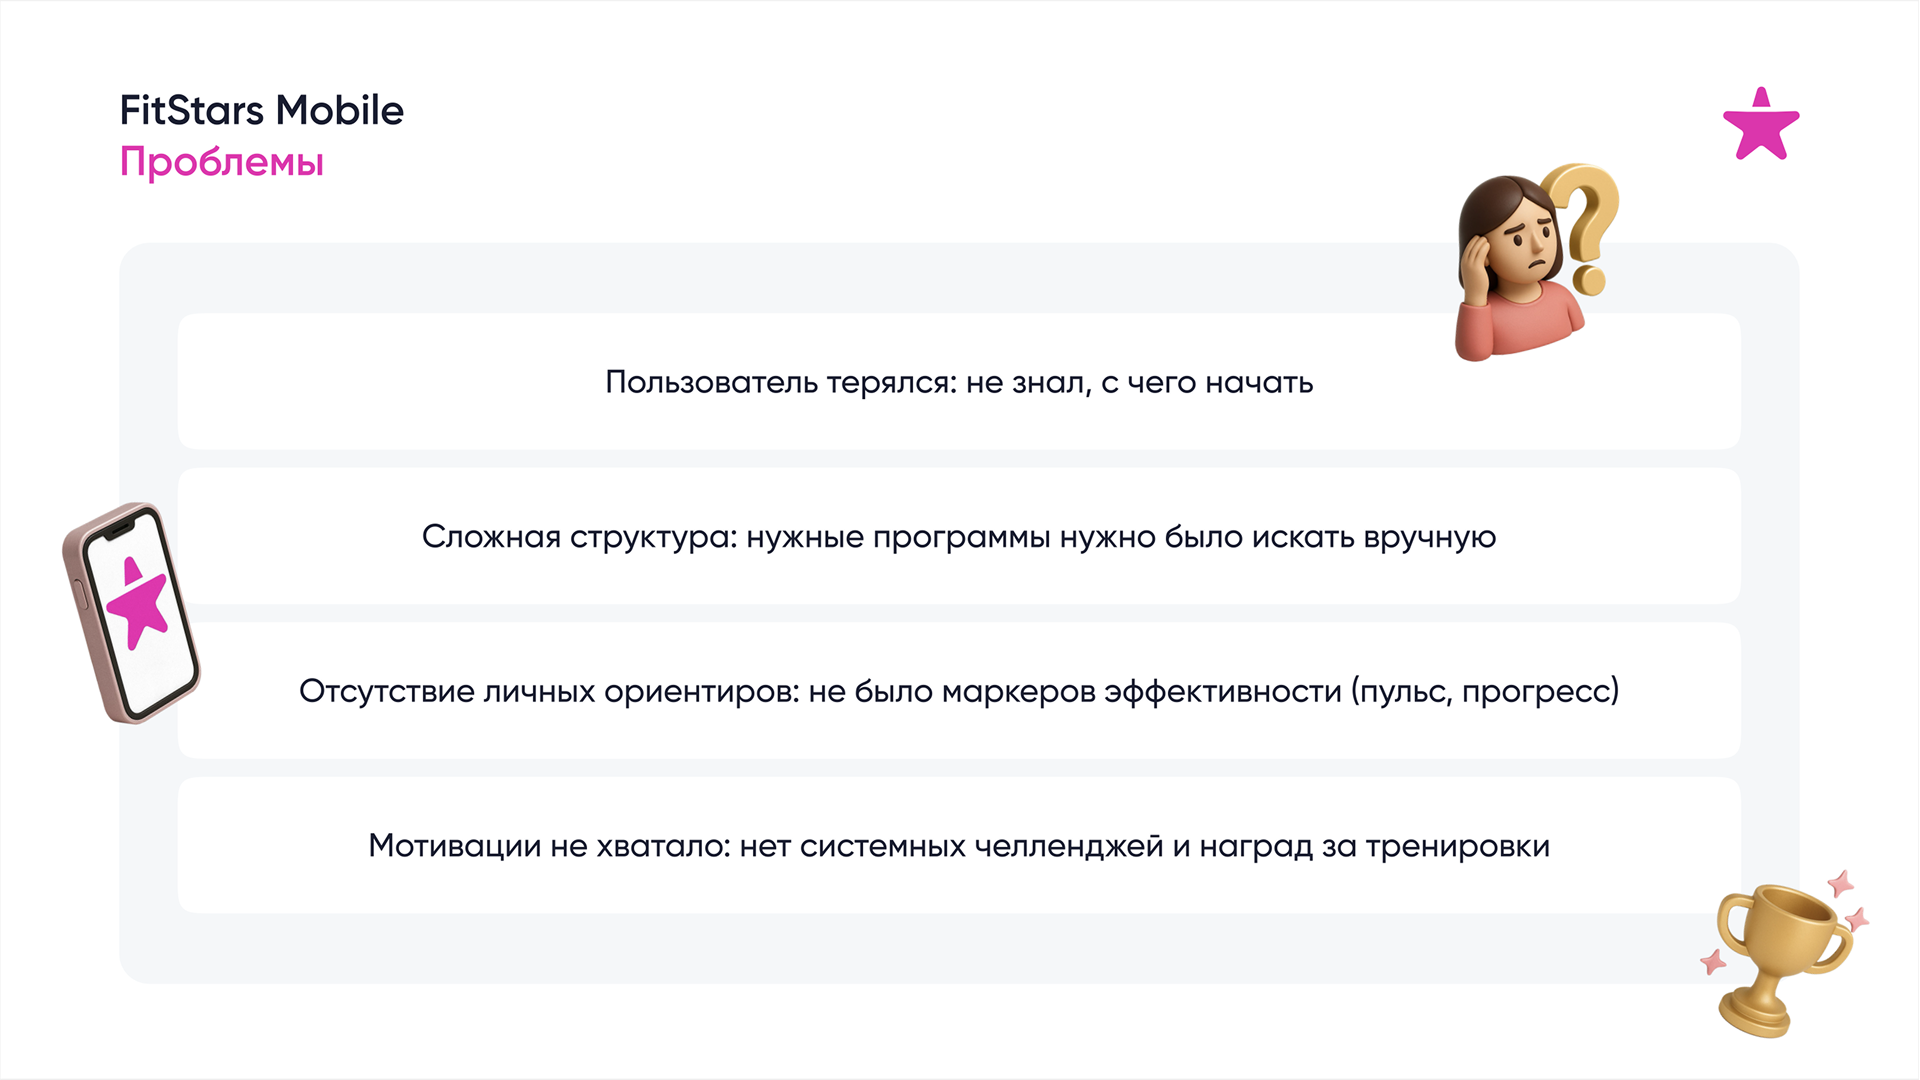Click the word 'вручную' in second card

(x=1429, y=537)
